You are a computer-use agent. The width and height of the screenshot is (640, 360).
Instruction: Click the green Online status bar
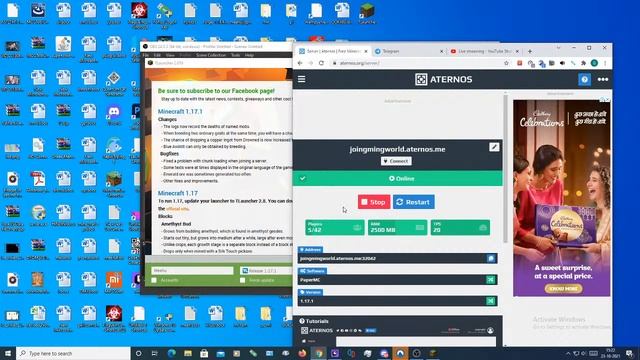[x=398, y=178]
